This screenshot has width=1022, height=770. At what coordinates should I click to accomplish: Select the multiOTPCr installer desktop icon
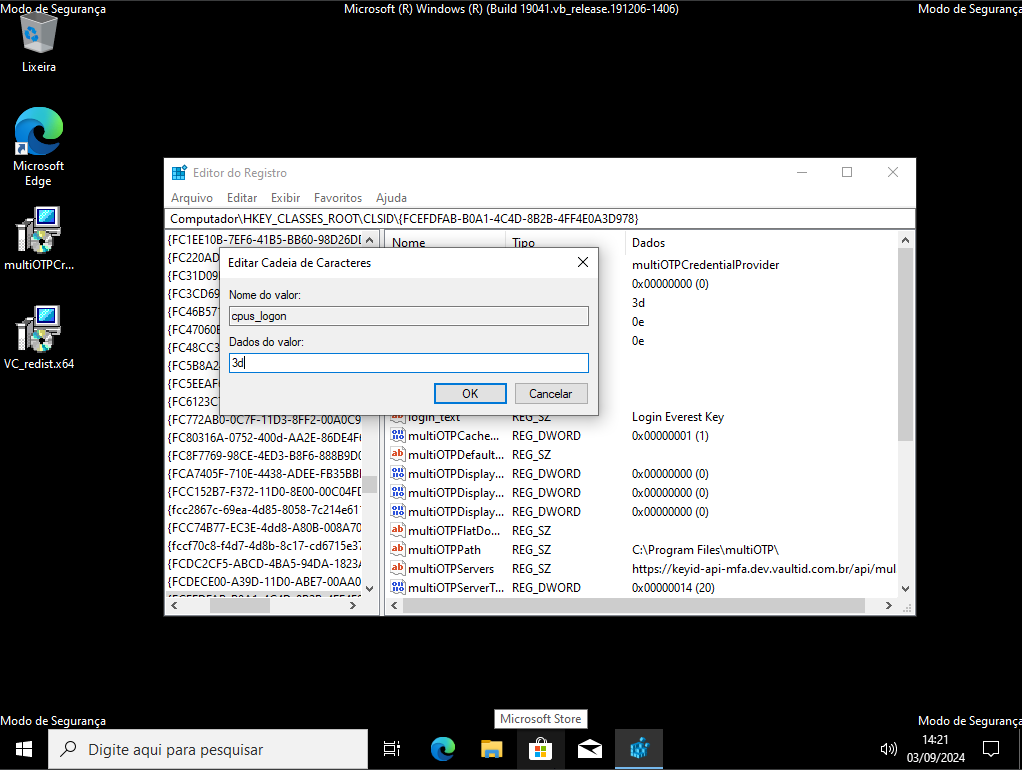(x=39, y=238)
